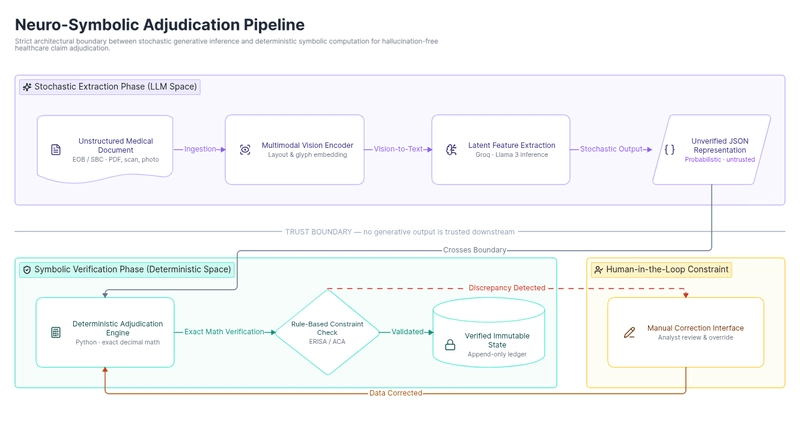
Task: Click the Groq - Llama 3 inference subtitle
Action: (x=512, y=155)
